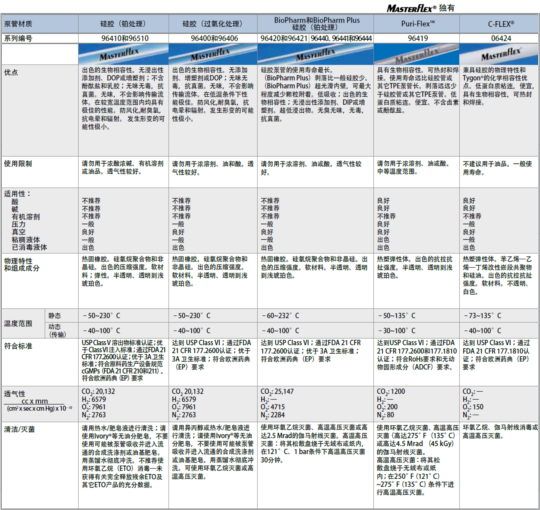Click the 系列编号 row label
The height and width of the screenshot is (510, 540).
pyautogui.click(x=18, y=38)
